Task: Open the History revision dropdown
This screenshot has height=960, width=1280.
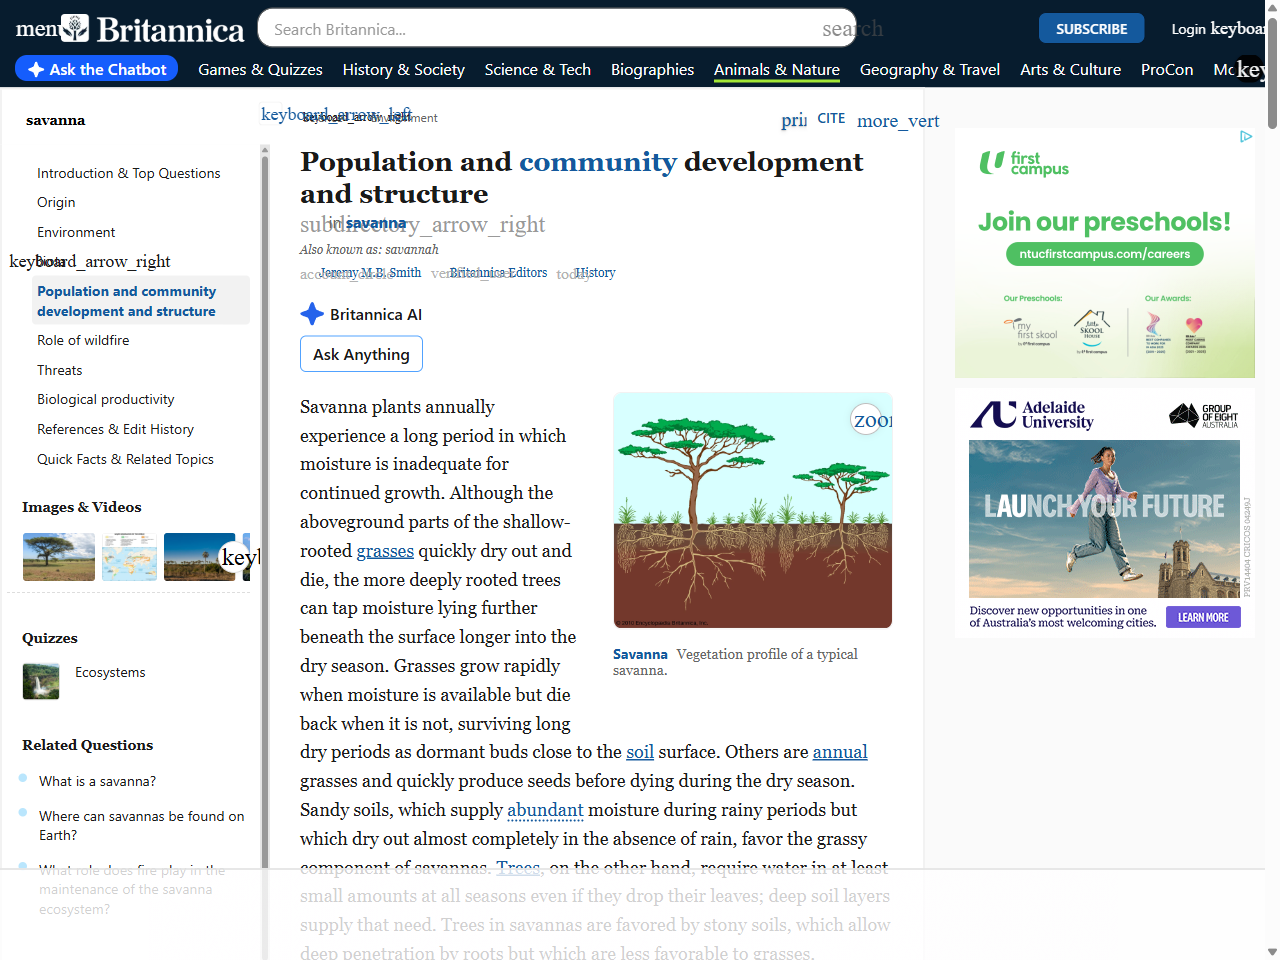Action: [x=595, y=272]
